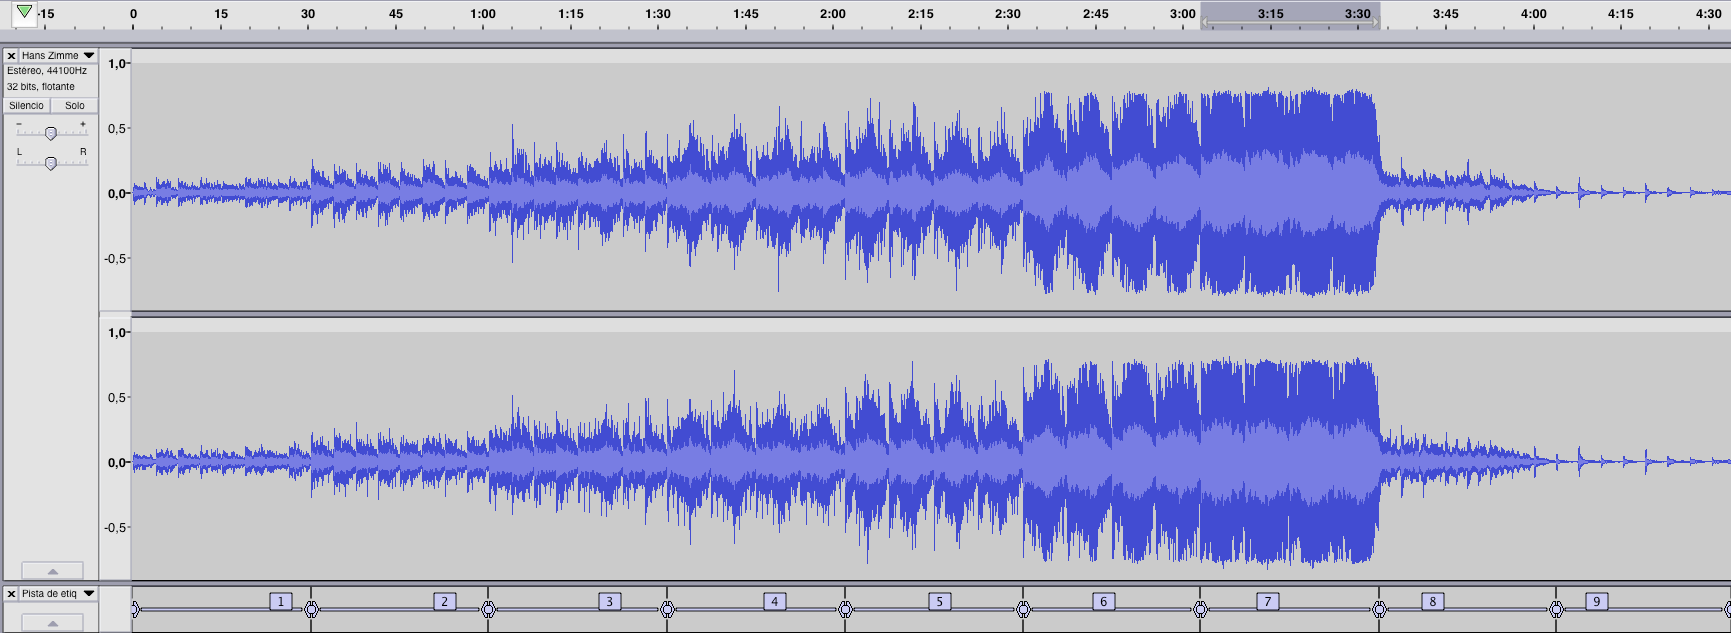This screenshot has height=633, width=1731.
Task: Click the boundary handle between labels 1 and 2
Action: pos(311,609)
